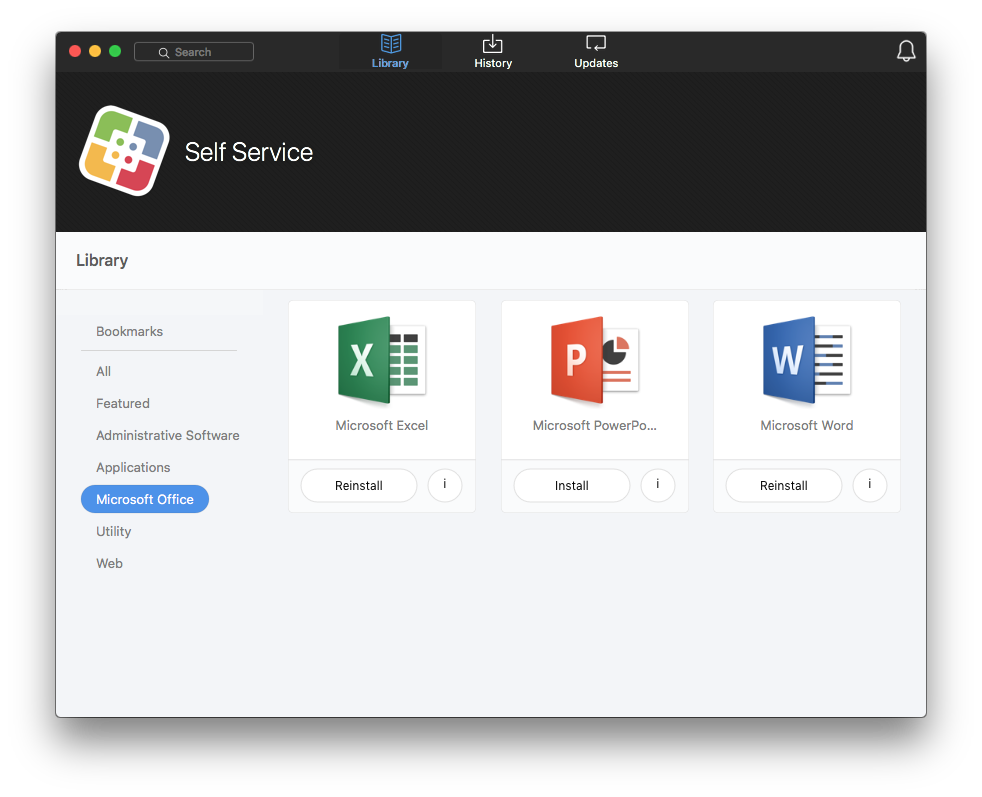Reinstall Microsoft Word
The height and width of the screenshot is (797, 982).
coord(783,486)
